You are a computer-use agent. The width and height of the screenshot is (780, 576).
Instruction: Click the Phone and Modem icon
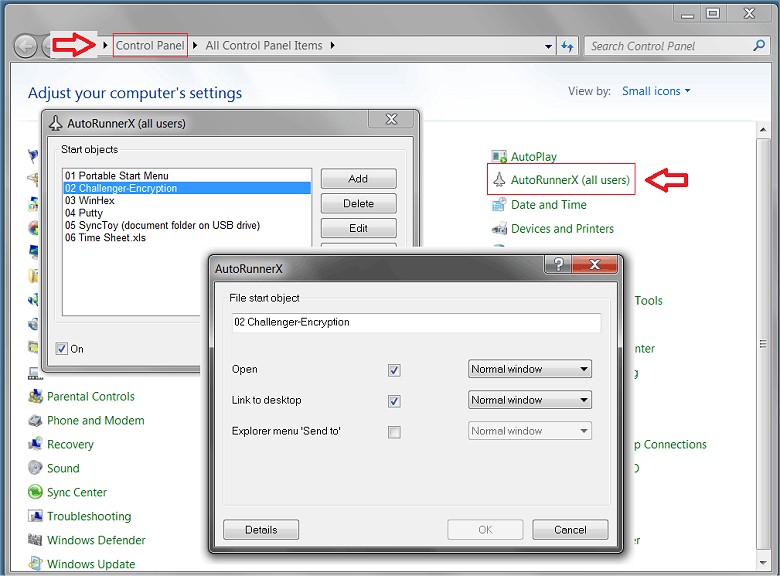pos(35,420)
